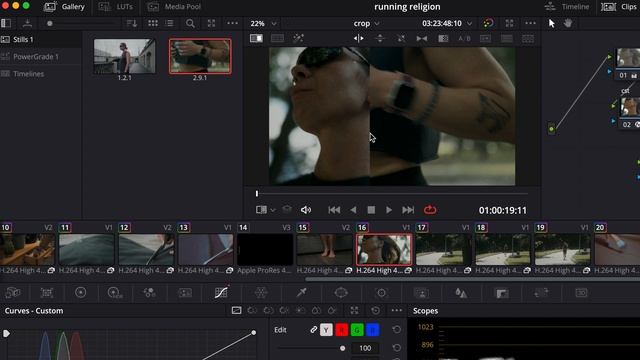Viewport: 640px width, 360px height.
Task: Toggle the split screen icon
Action: [x=277, y=38]
